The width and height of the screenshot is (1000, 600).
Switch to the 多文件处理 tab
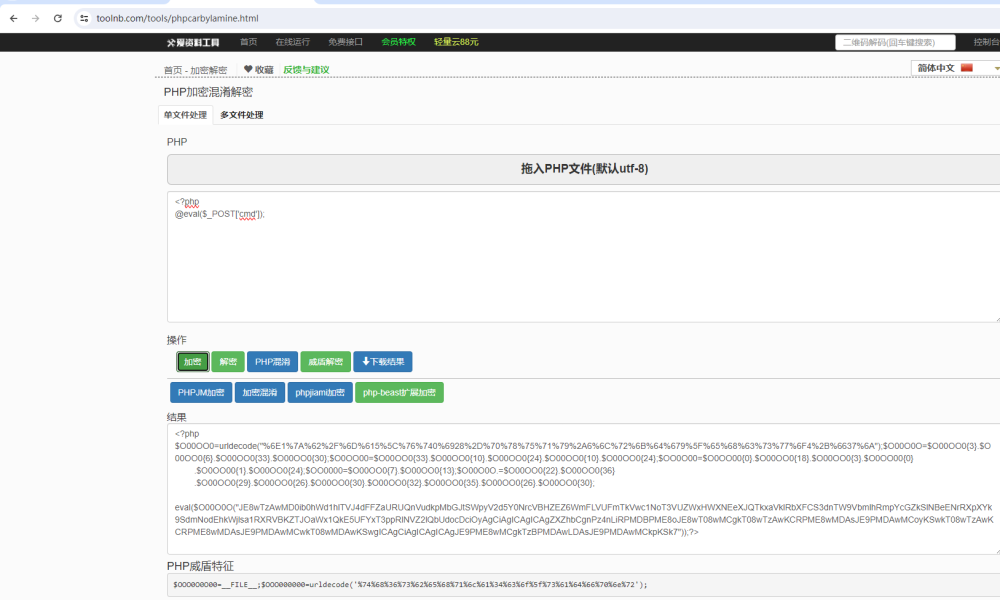(242, 115)
